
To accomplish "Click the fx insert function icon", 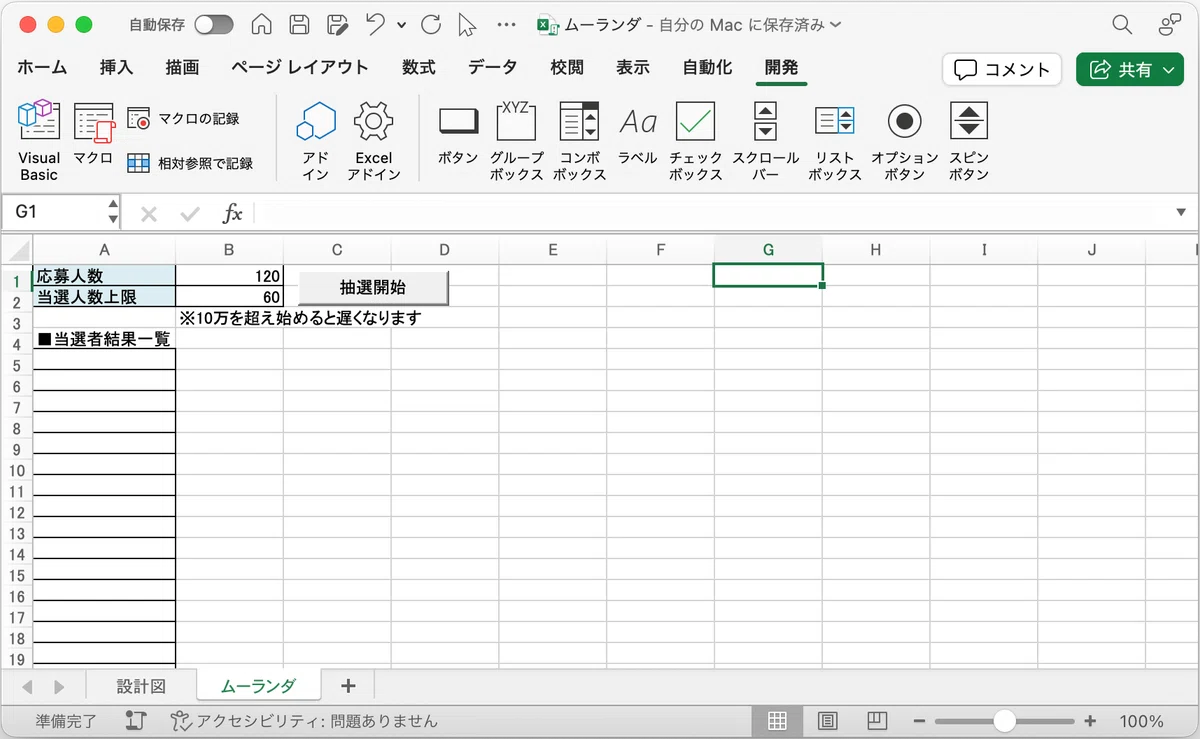I will point(232,213).
